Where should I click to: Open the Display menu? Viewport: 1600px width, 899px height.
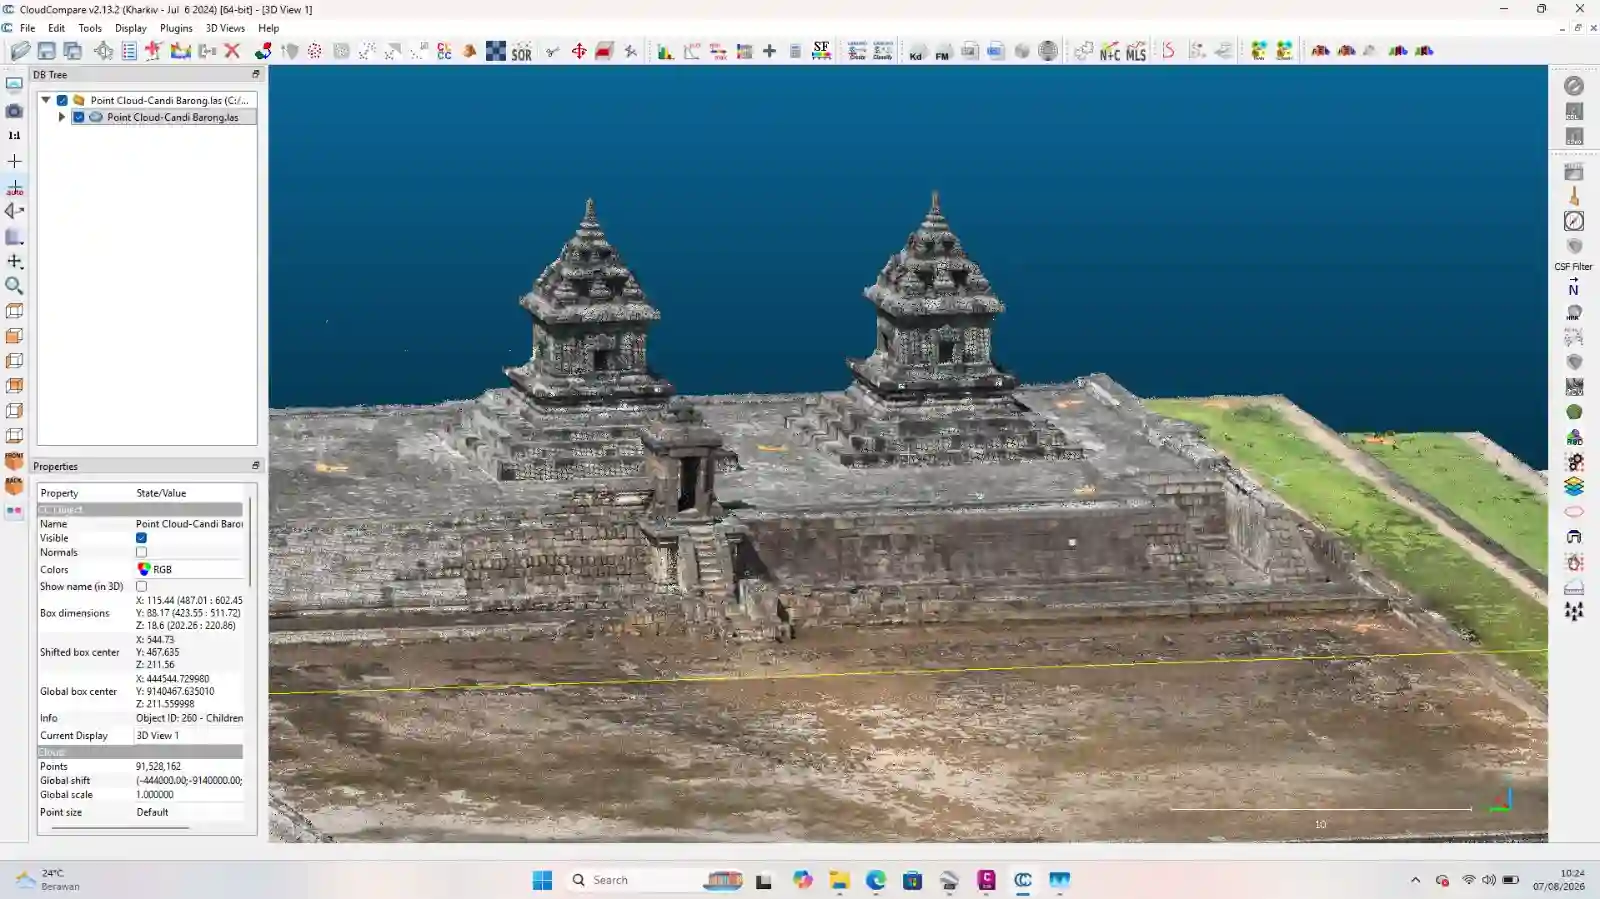click(x=130, y=28)
